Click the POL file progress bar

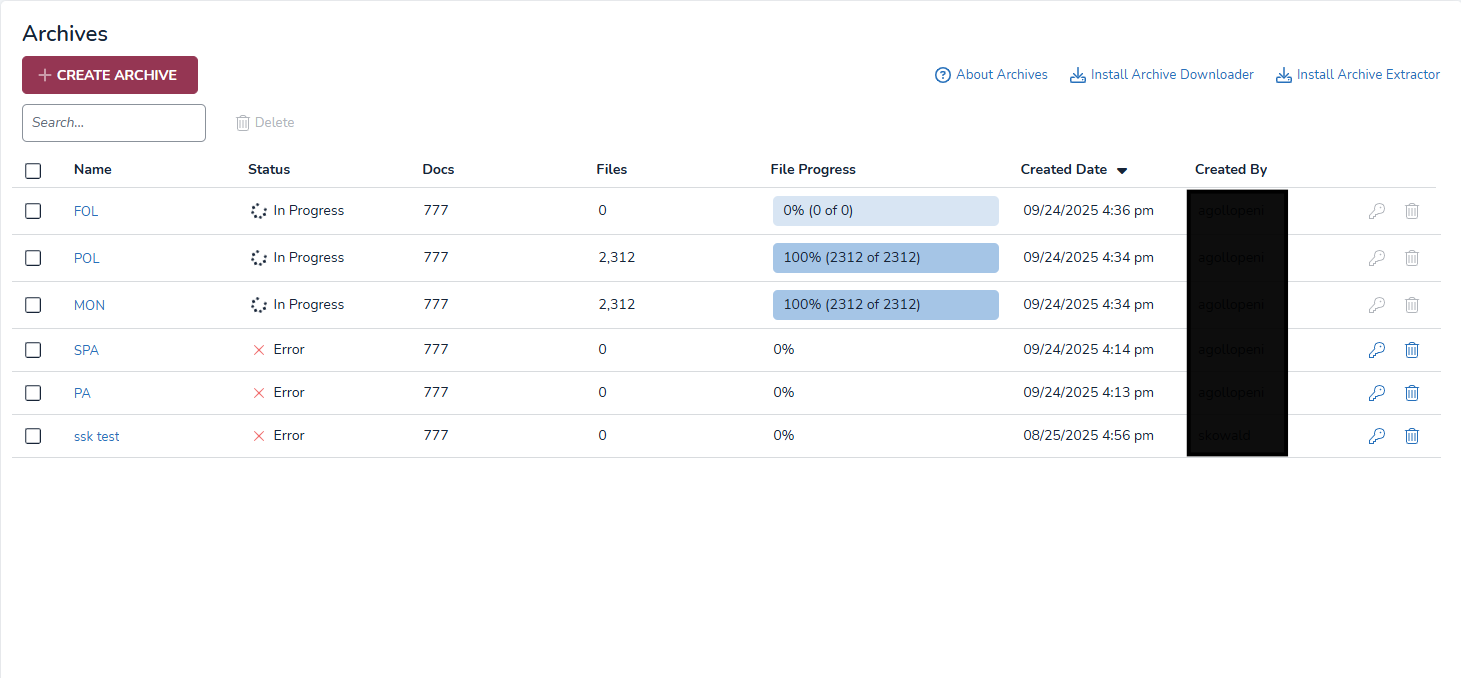click(x=885, y=258)
